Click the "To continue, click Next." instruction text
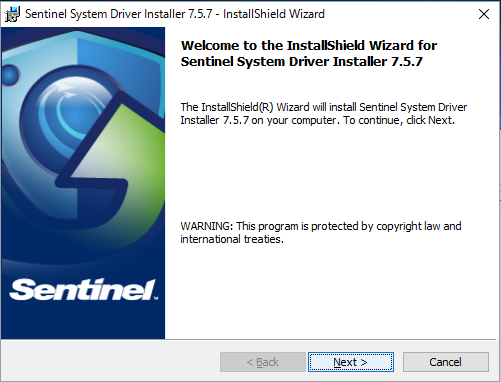Image resolution: width=501 pixels, height=382 pixels. 399,120
